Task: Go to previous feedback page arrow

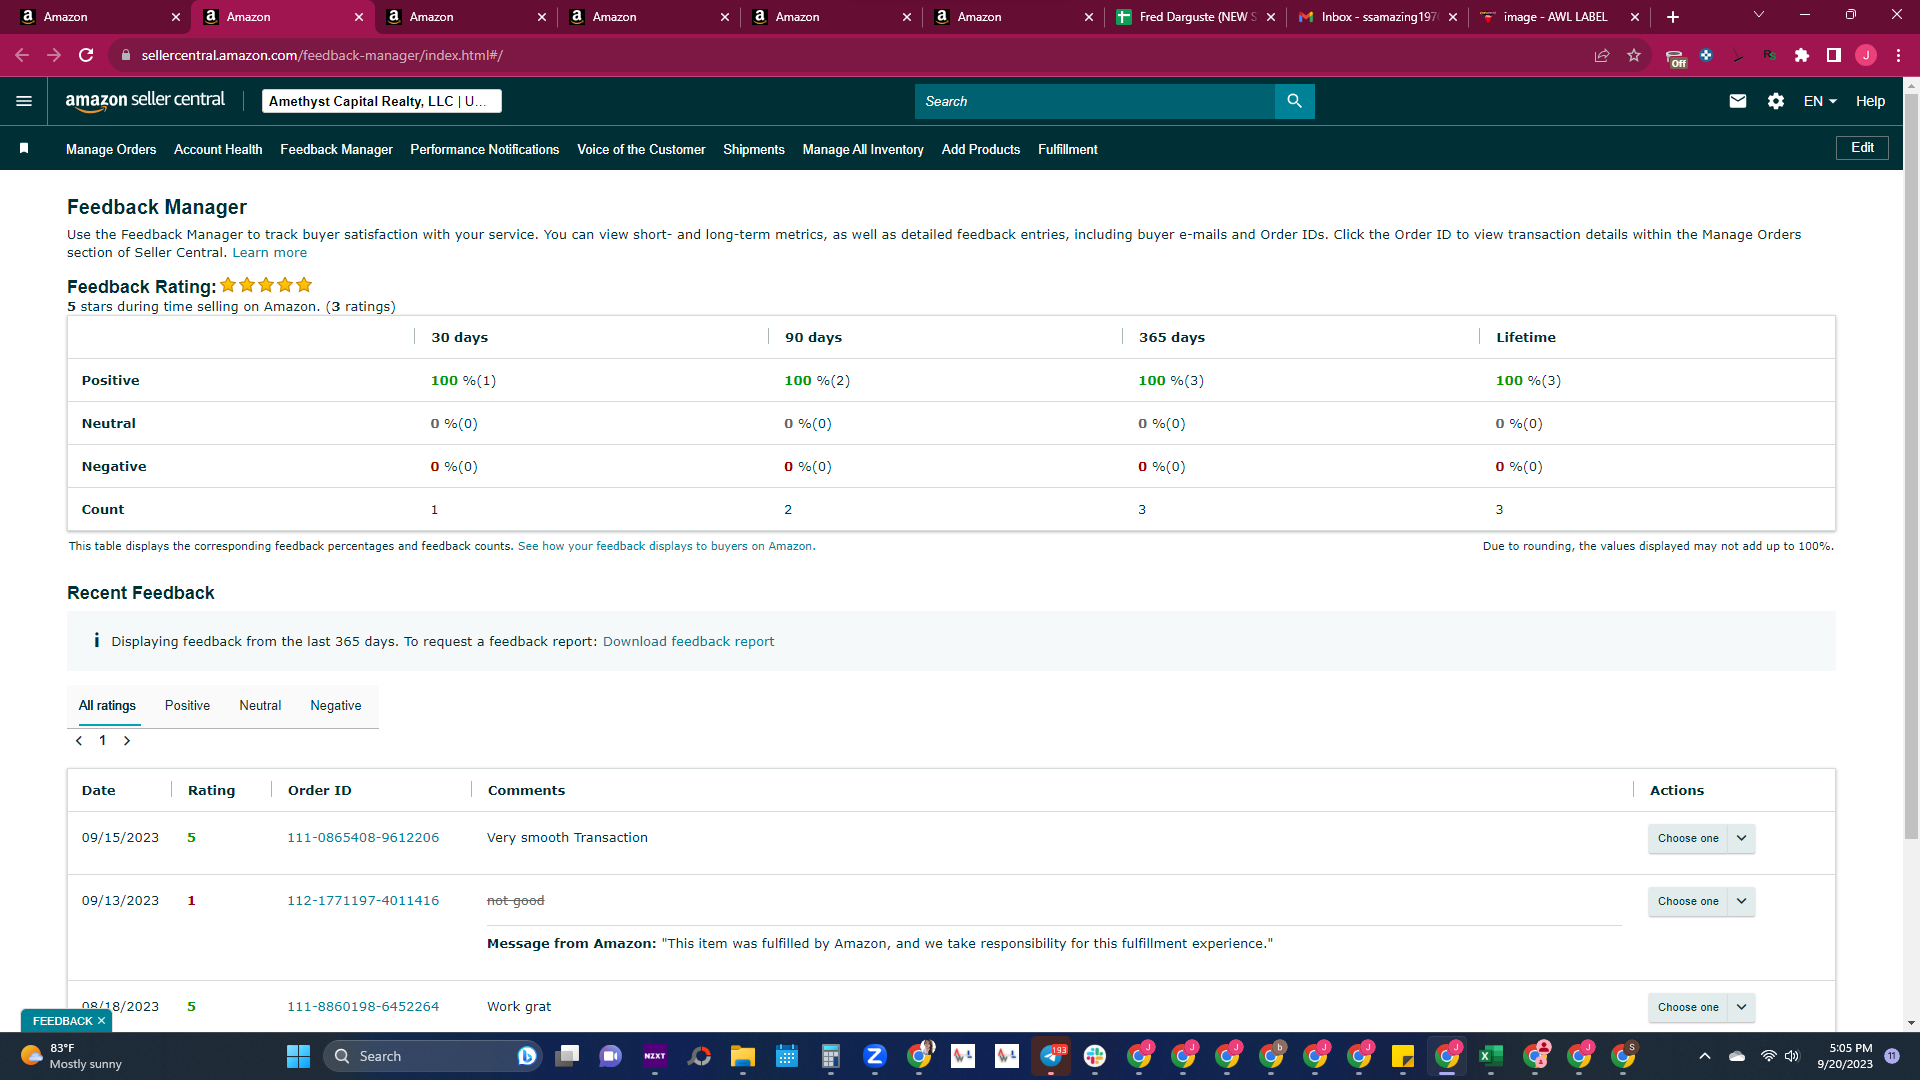Action: (x=79, y=741)
